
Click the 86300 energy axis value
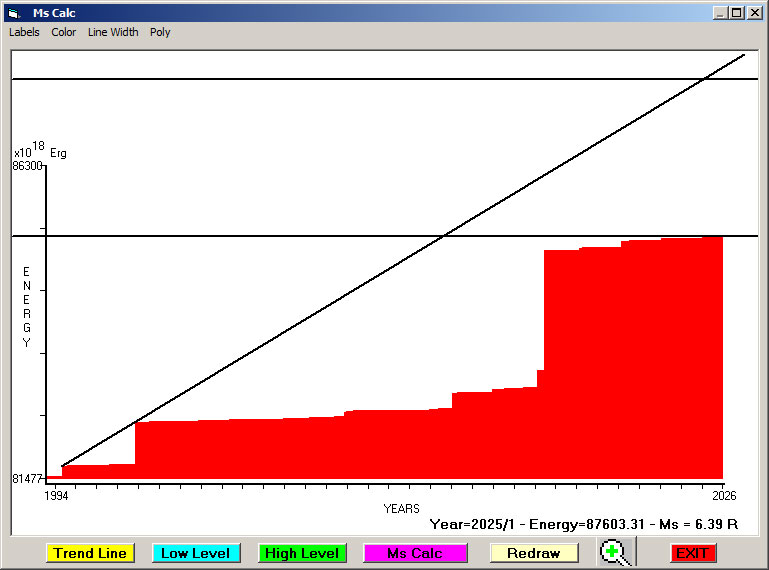coord(27,166)
